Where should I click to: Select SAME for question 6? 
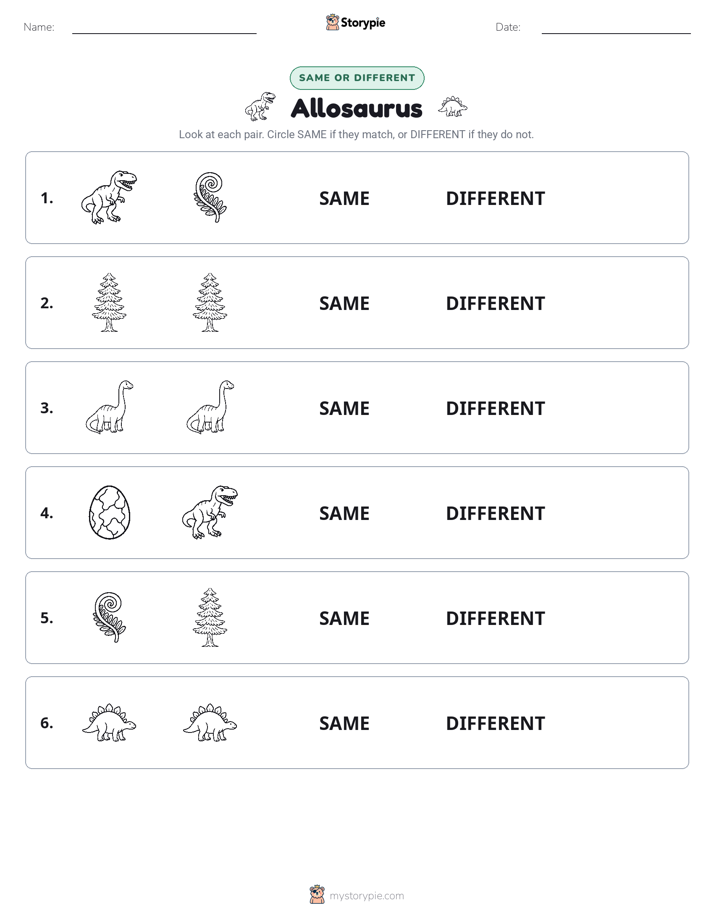click(345, 723)
